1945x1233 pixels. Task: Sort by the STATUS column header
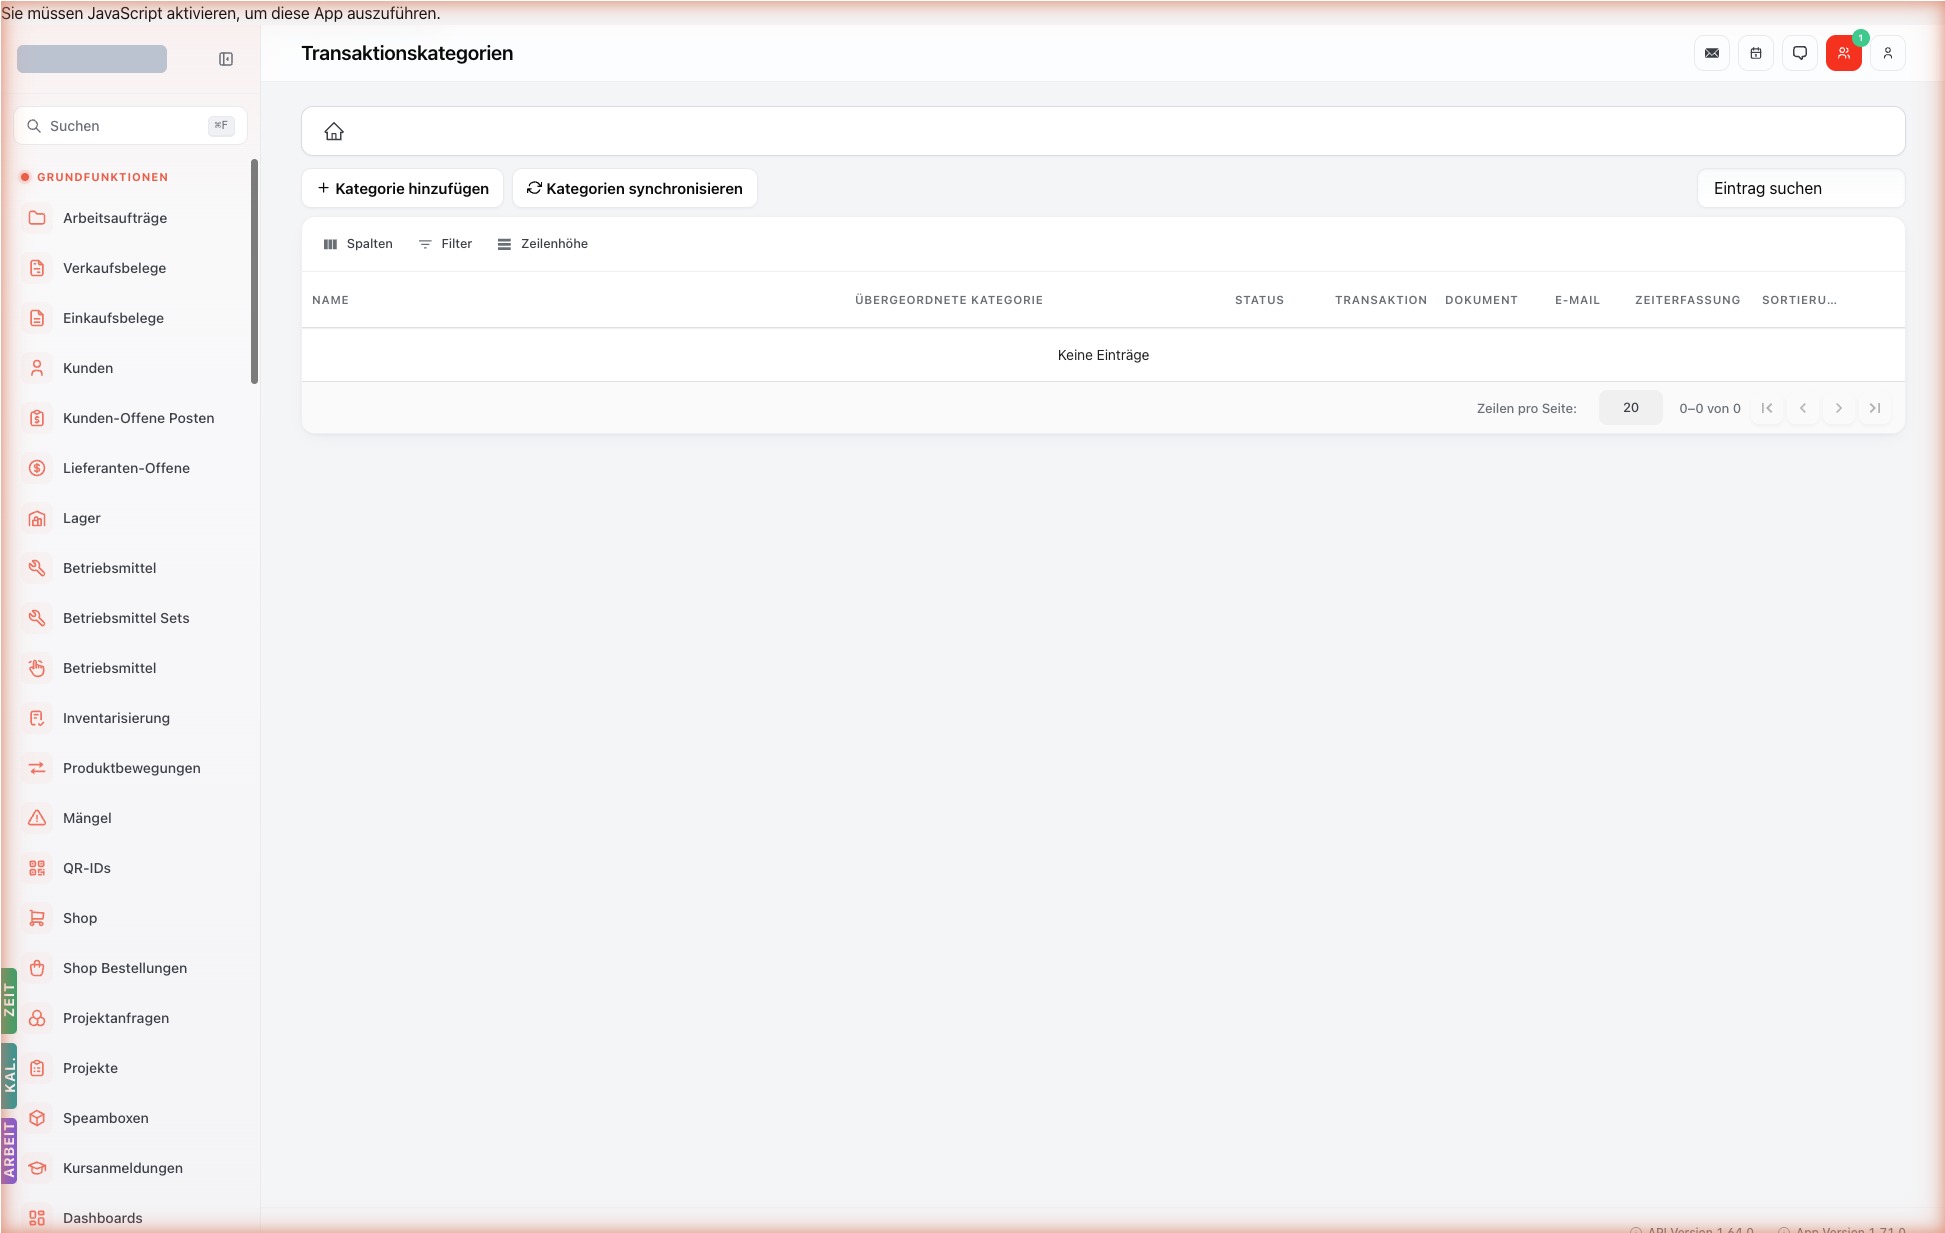[1259, 300]
